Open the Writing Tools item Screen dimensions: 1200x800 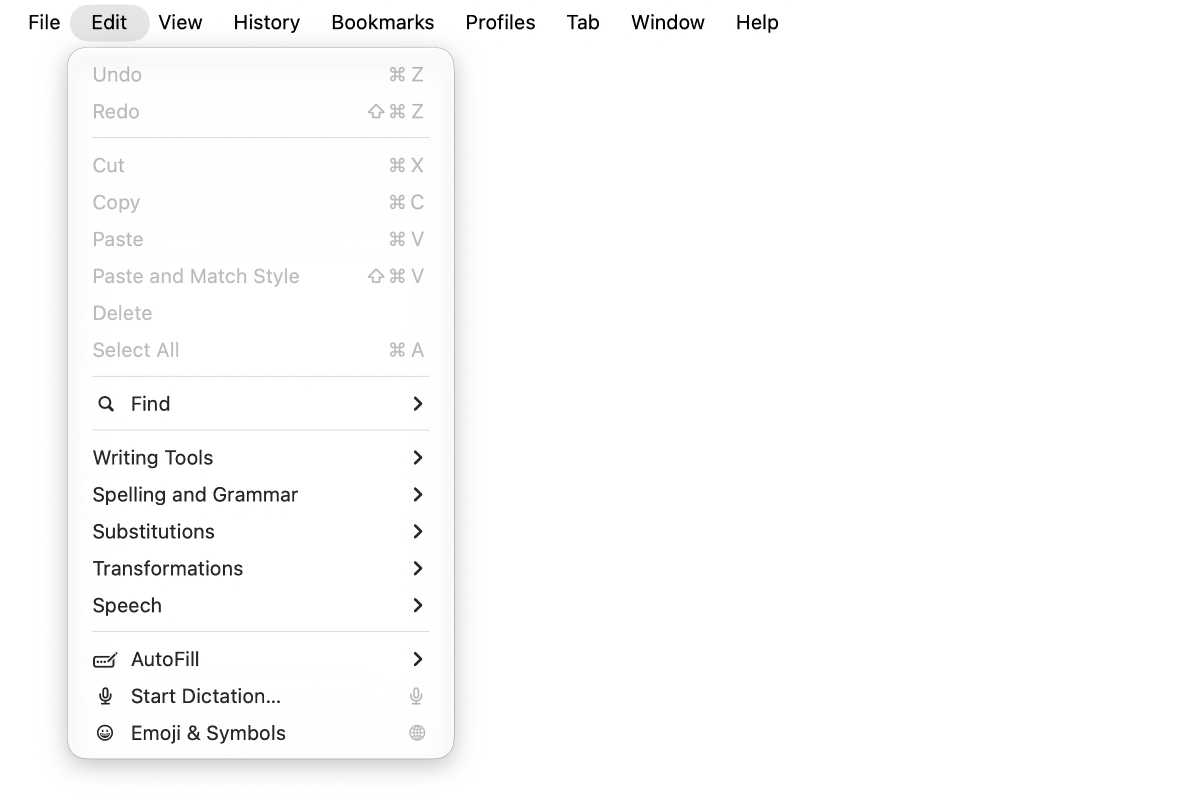pyautogui.click(x=261, y=458)
